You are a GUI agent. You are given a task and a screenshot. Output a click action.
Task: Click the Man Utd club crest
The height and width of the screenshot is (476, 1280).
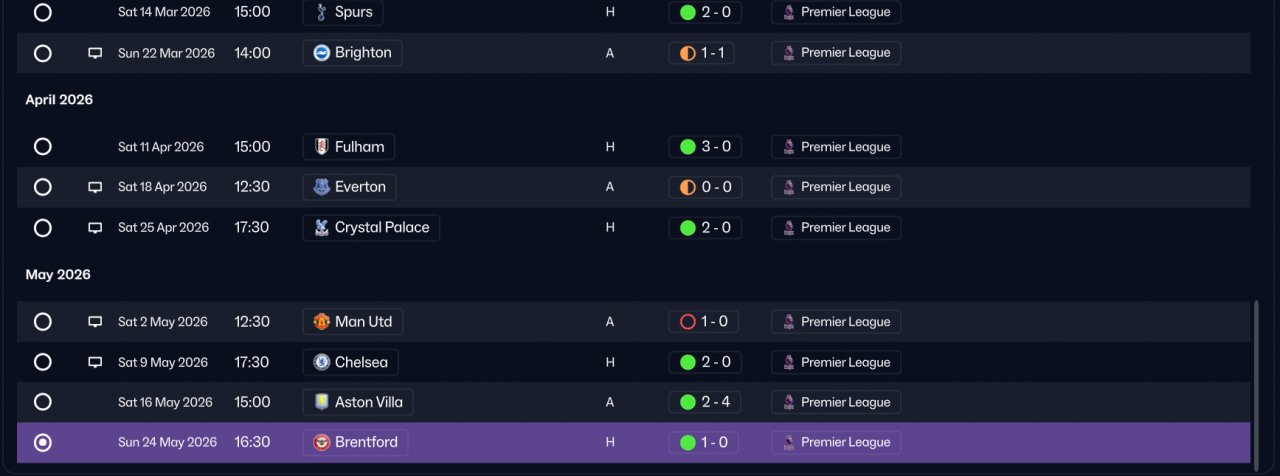point(322,322)
